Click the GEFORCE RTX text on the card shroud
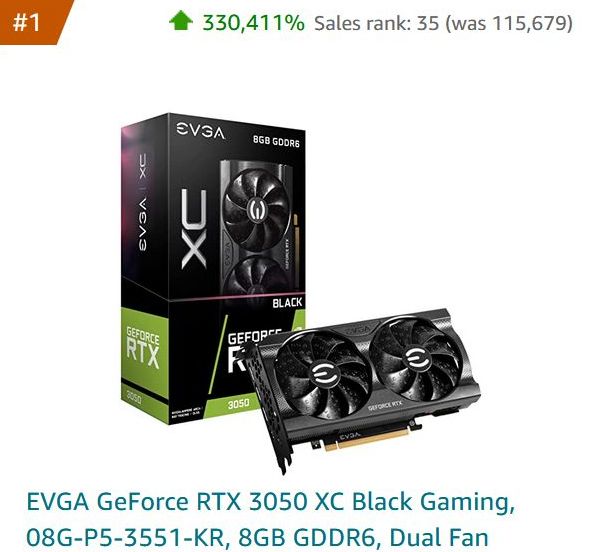Viewport: 593px width, 552px height. (x=385, y=405)
